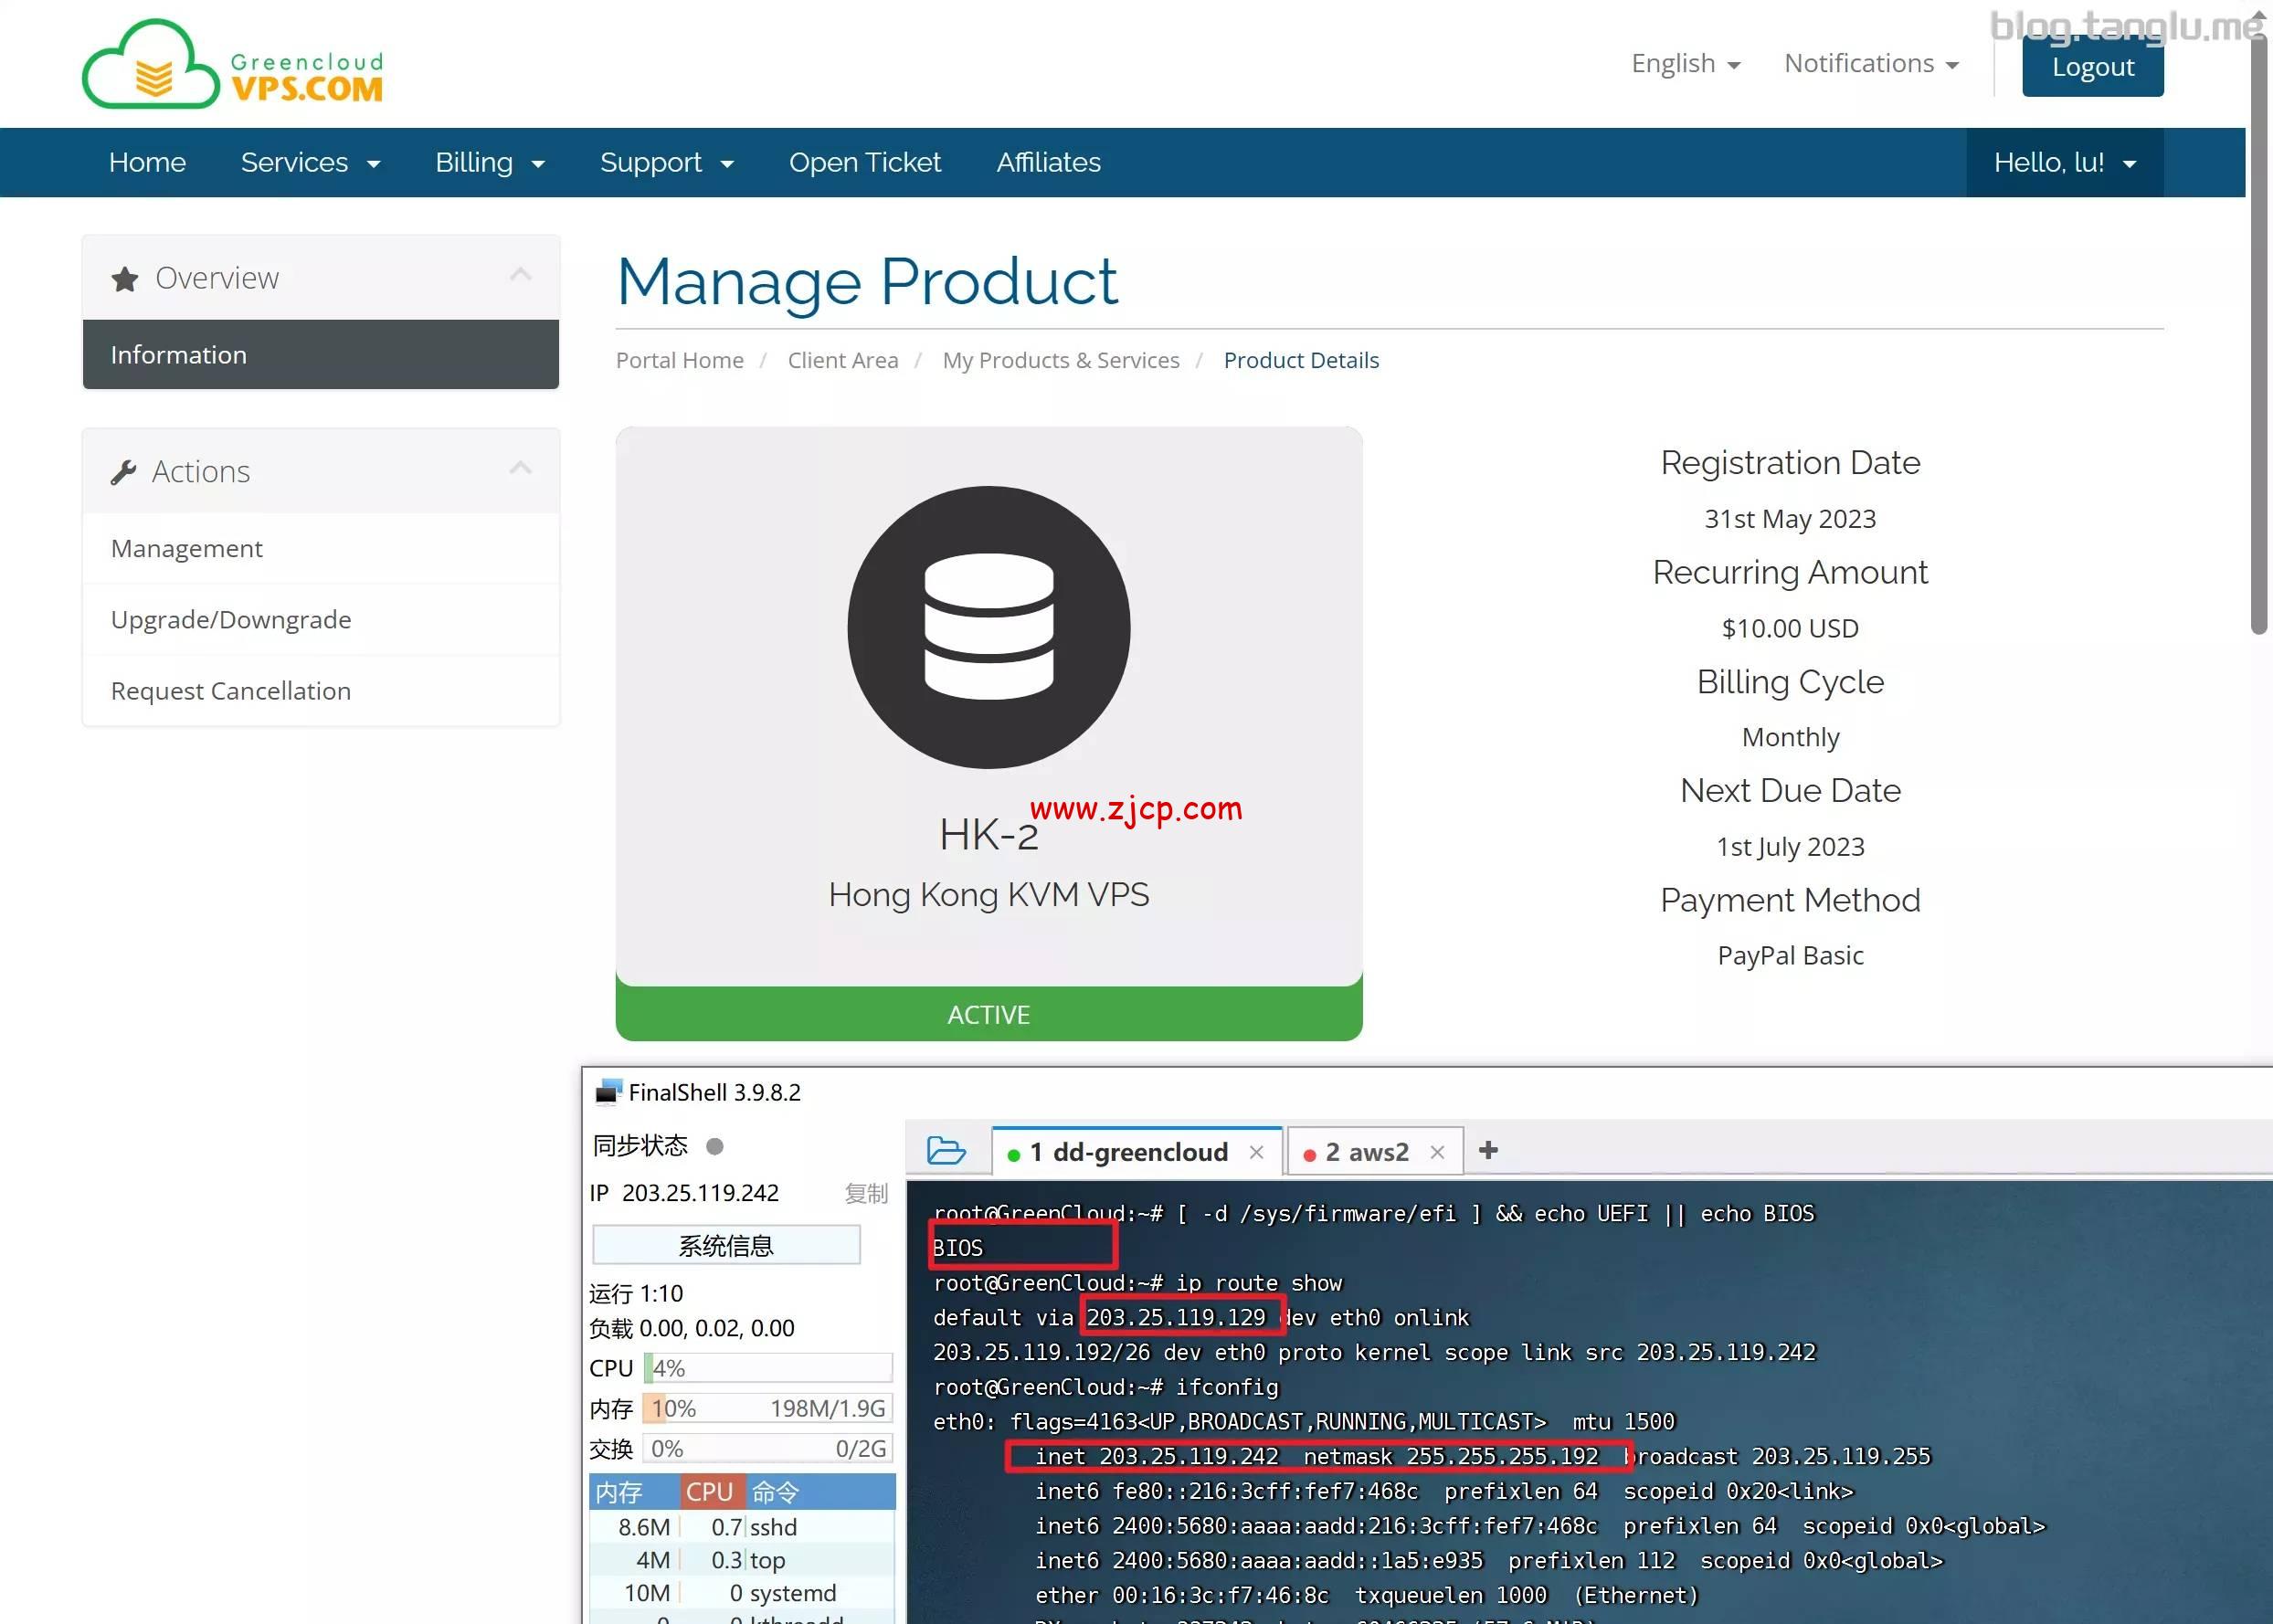Collapse the Actions panel chevron
The image size is (2273, 1624).
pyautogui.click(x=520, y=468)
